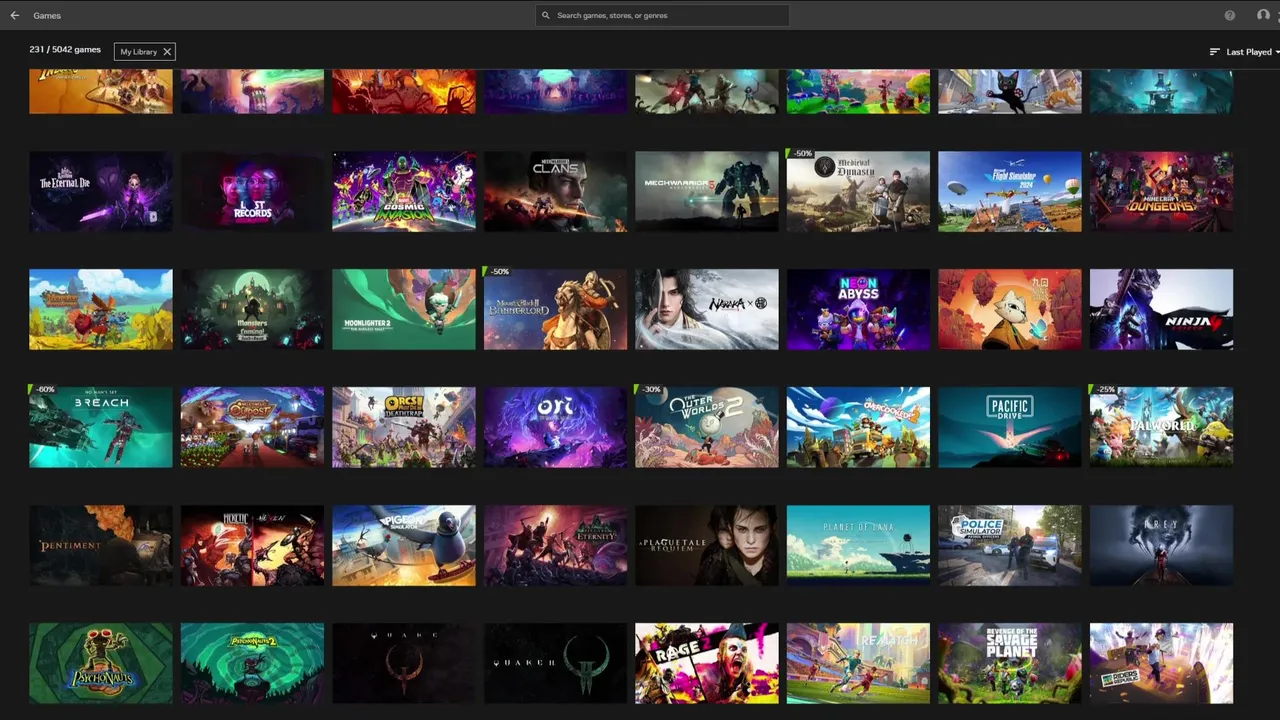Open the original Quake game tile
The height and width of the screenshot is (720, 1280).
click(x=404, y=663)
